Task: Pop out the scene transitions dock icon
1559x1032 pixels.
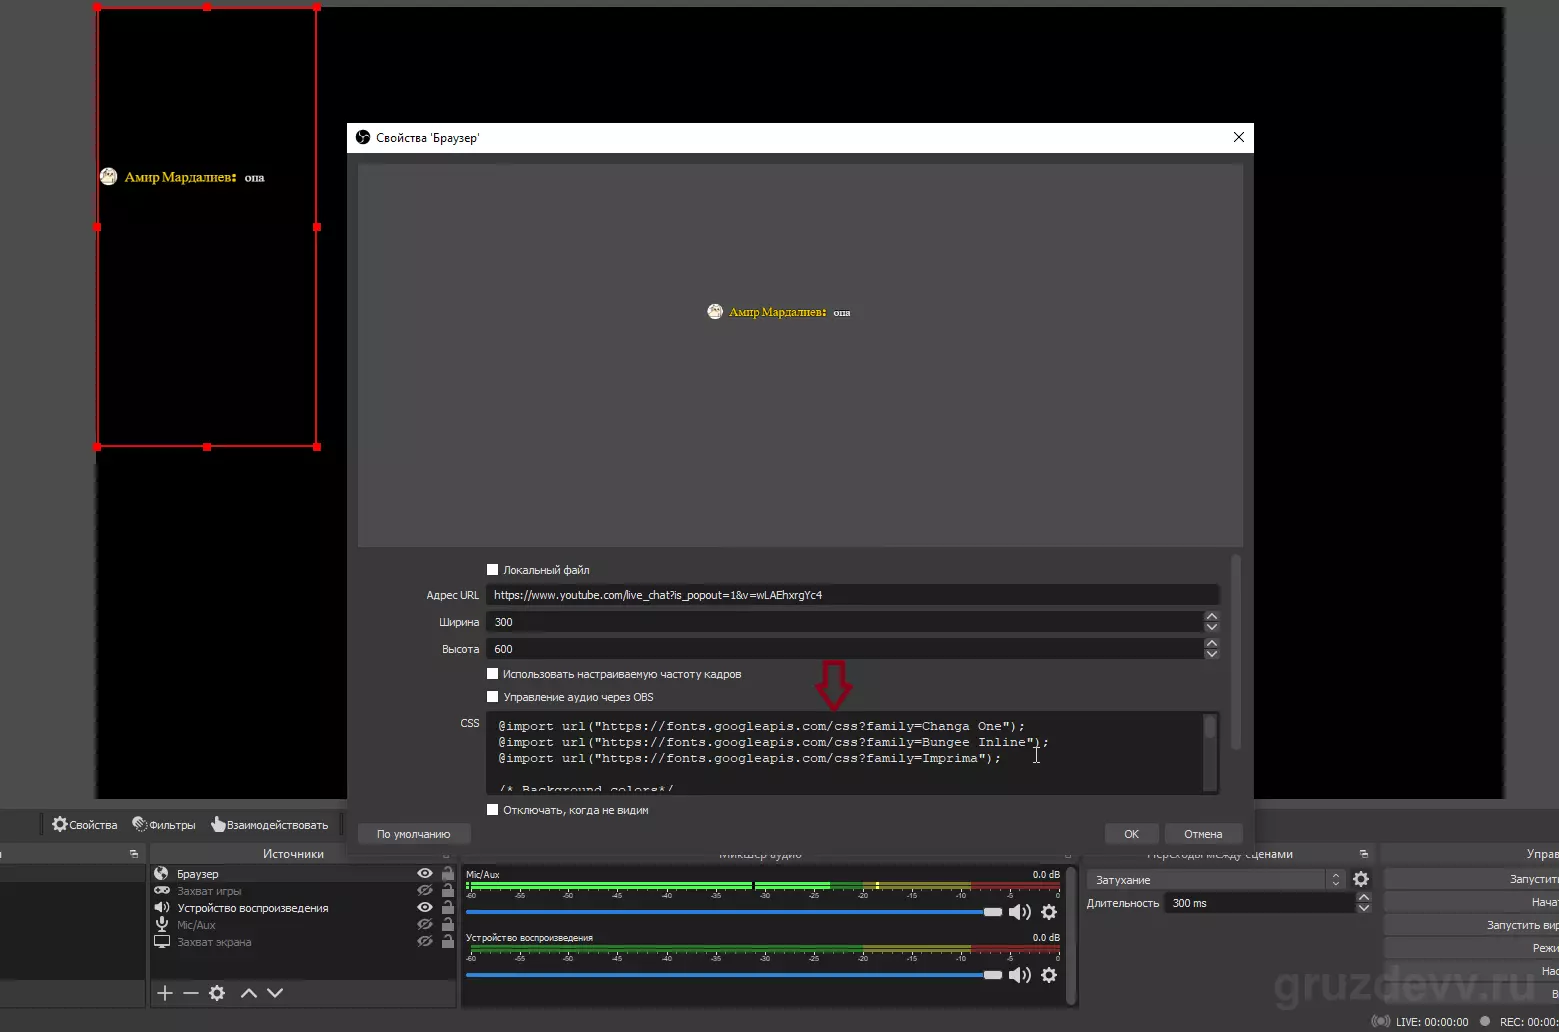Action: 1364,854
